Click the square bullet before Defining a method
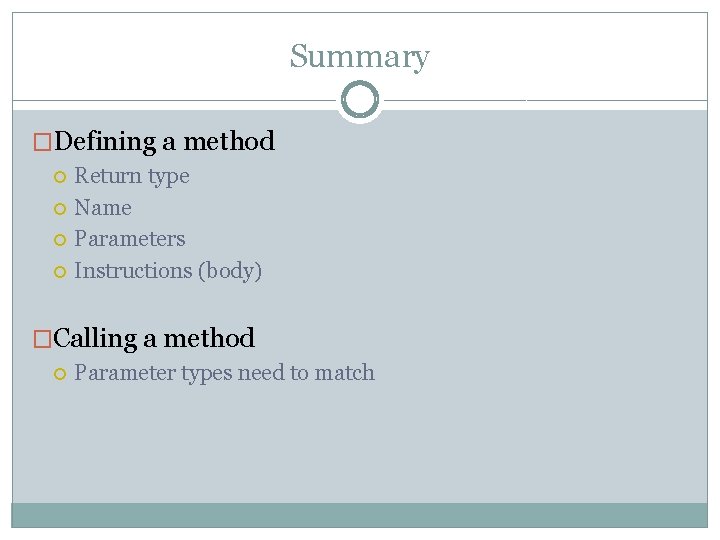720x540 pixels. pyautogui.click(x=43, y=143)
